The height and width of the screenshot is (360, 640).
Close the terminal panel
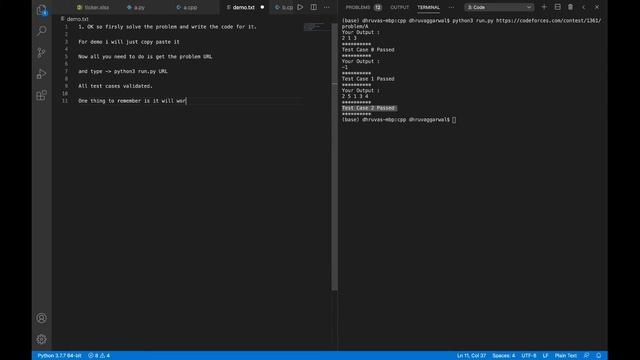point(597,7)
